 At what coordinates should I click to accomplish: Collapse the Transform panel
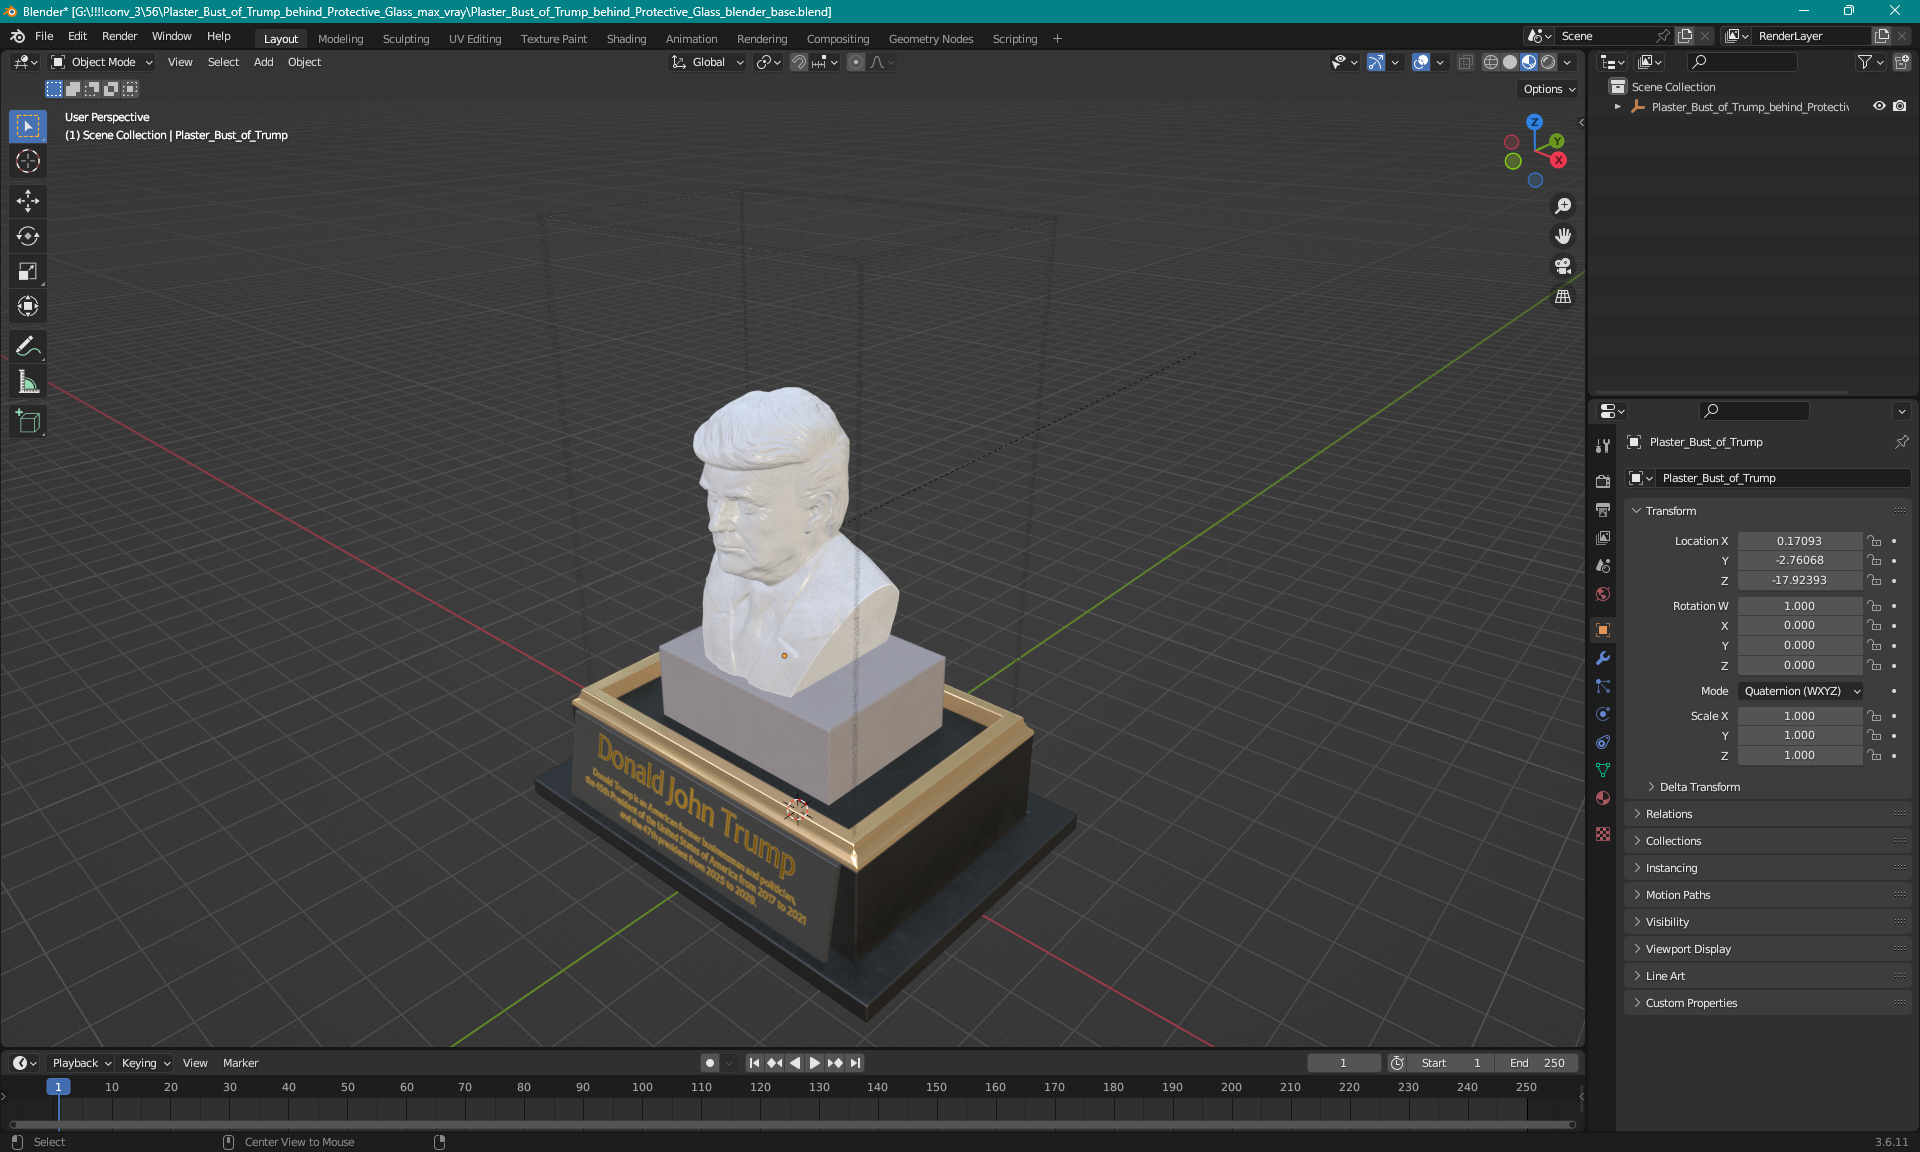point(1670,511)
